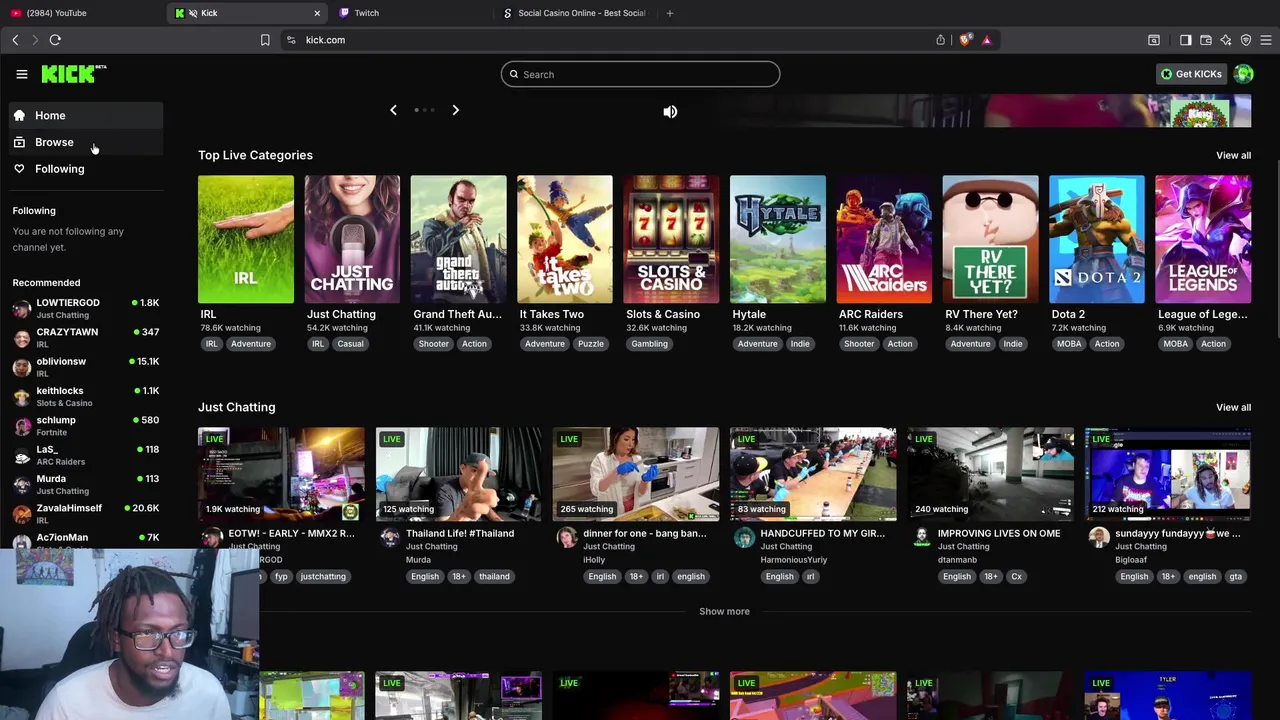Open the IRL category thumbnail
The height and width of the screenshot is (720, 1280).
click(x=246, y=239)
